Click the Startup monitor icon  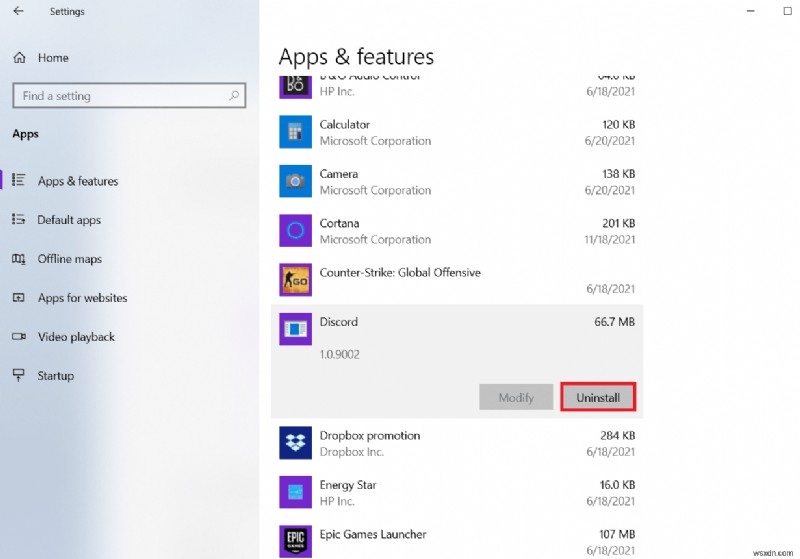[18, 375]
